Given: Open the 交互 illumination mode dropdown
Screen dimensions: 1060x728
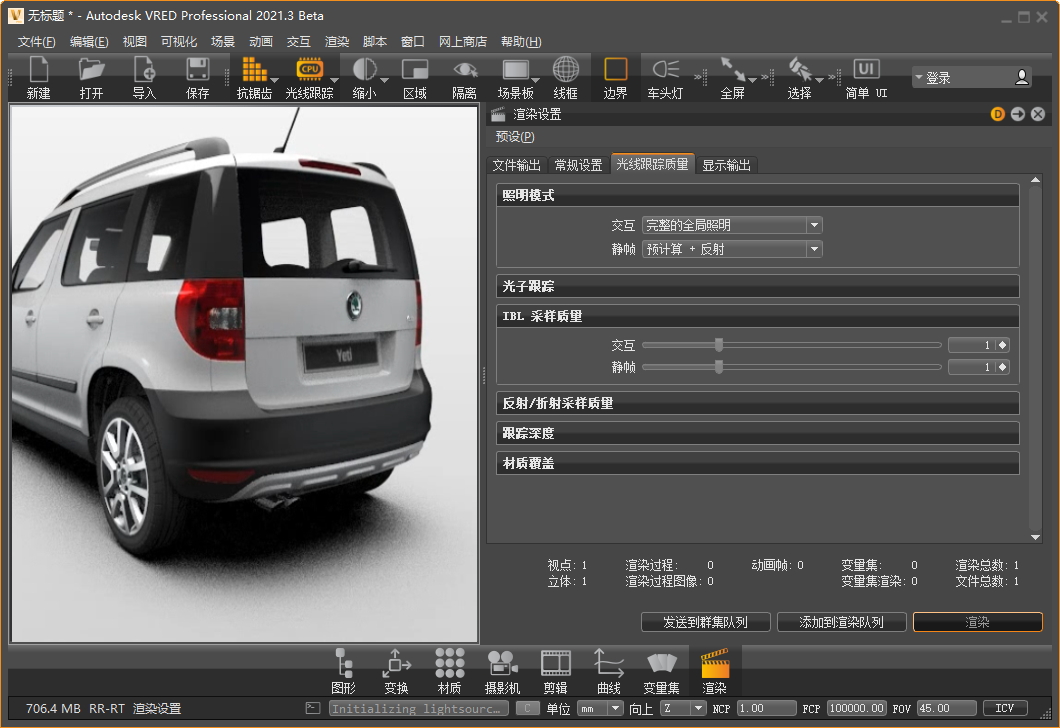Looking at the screenshot, I should pyautogui.click(x=732, y=225).
